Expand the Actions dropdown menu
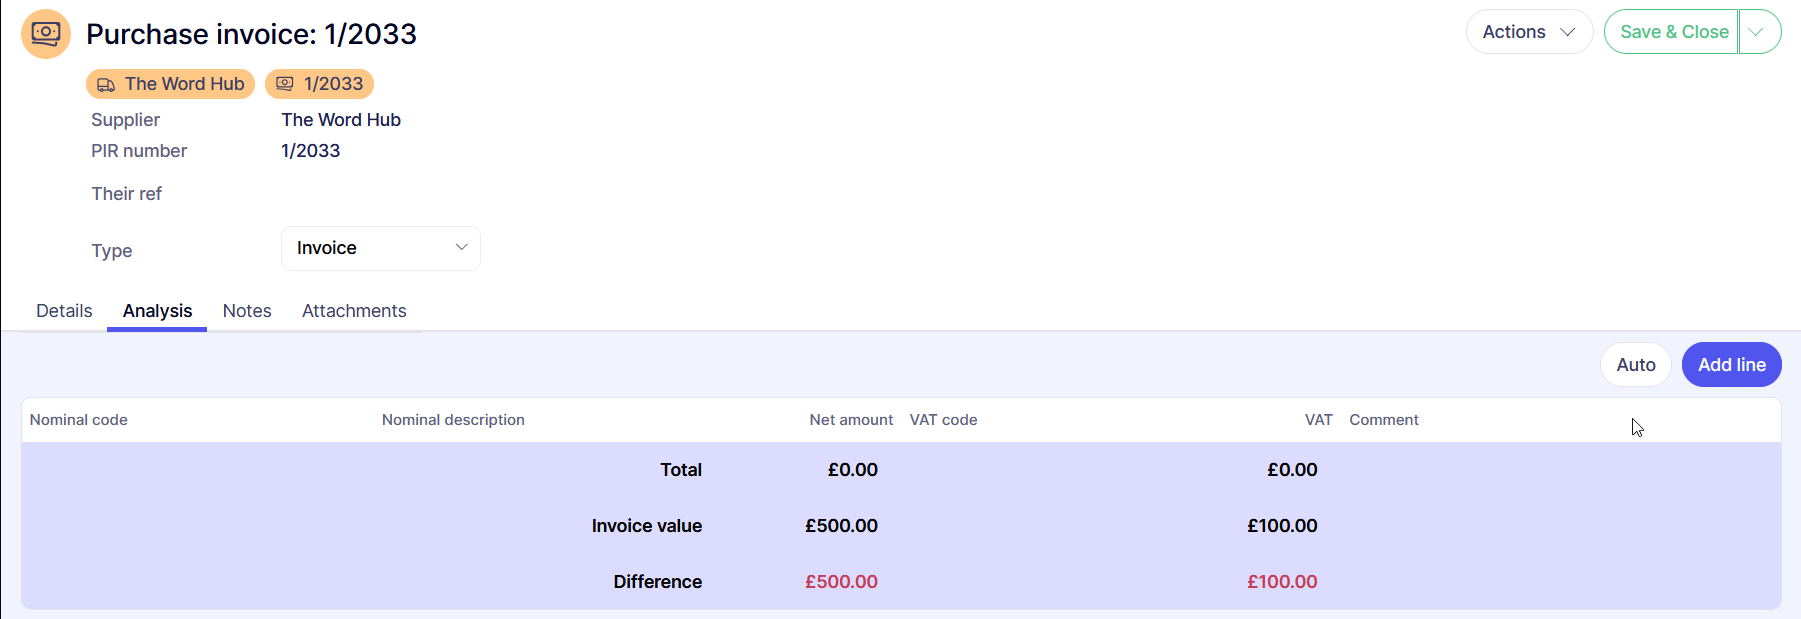This screenshot has width=1801, height=619. (1528, 32)
